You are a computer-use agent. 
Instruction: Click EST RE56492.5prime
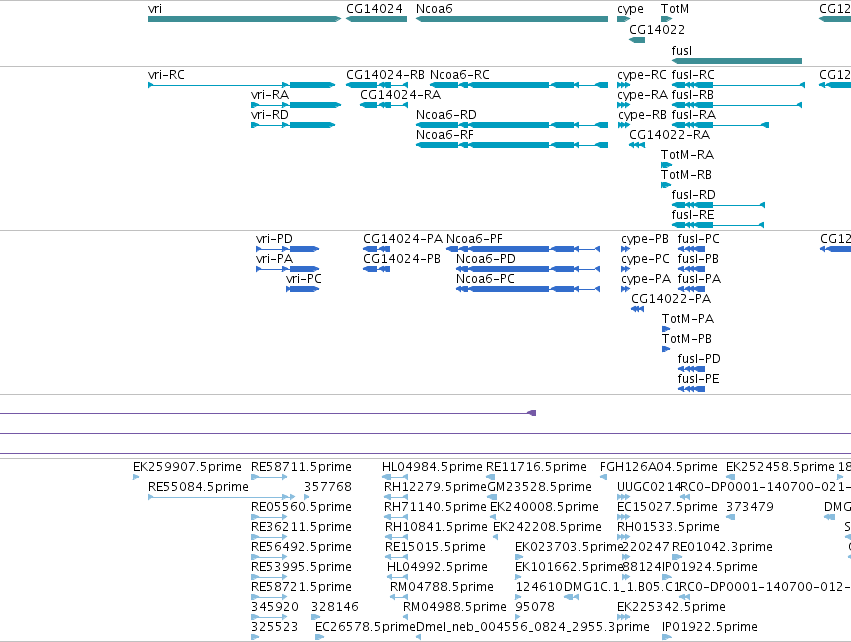[269, 557]
